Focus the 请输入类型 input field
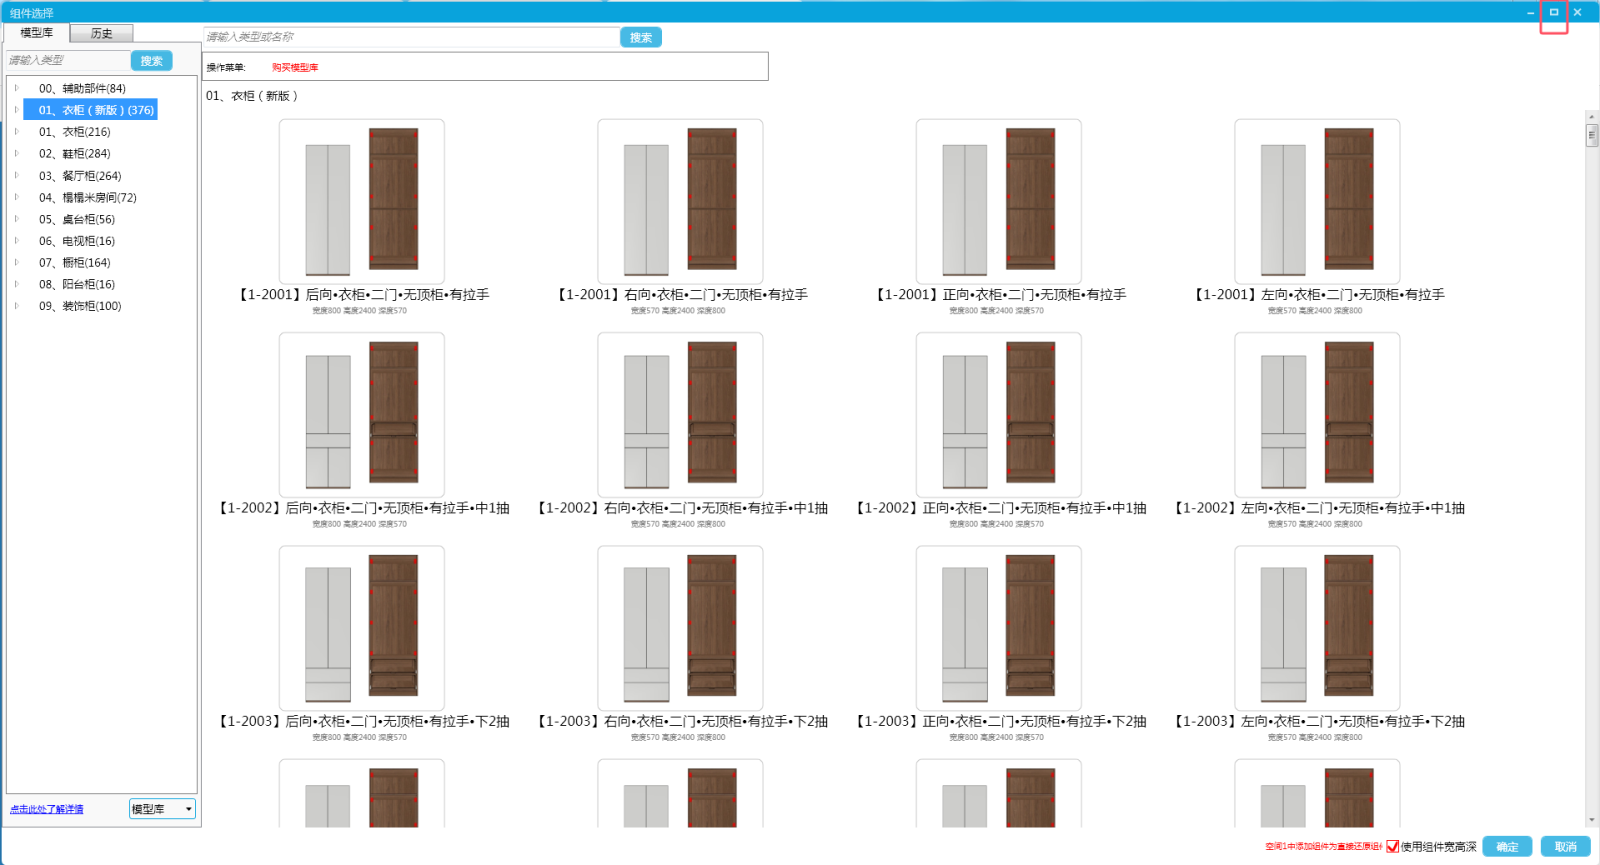Viewport: 1600px width, 865px height. point(67,61)
